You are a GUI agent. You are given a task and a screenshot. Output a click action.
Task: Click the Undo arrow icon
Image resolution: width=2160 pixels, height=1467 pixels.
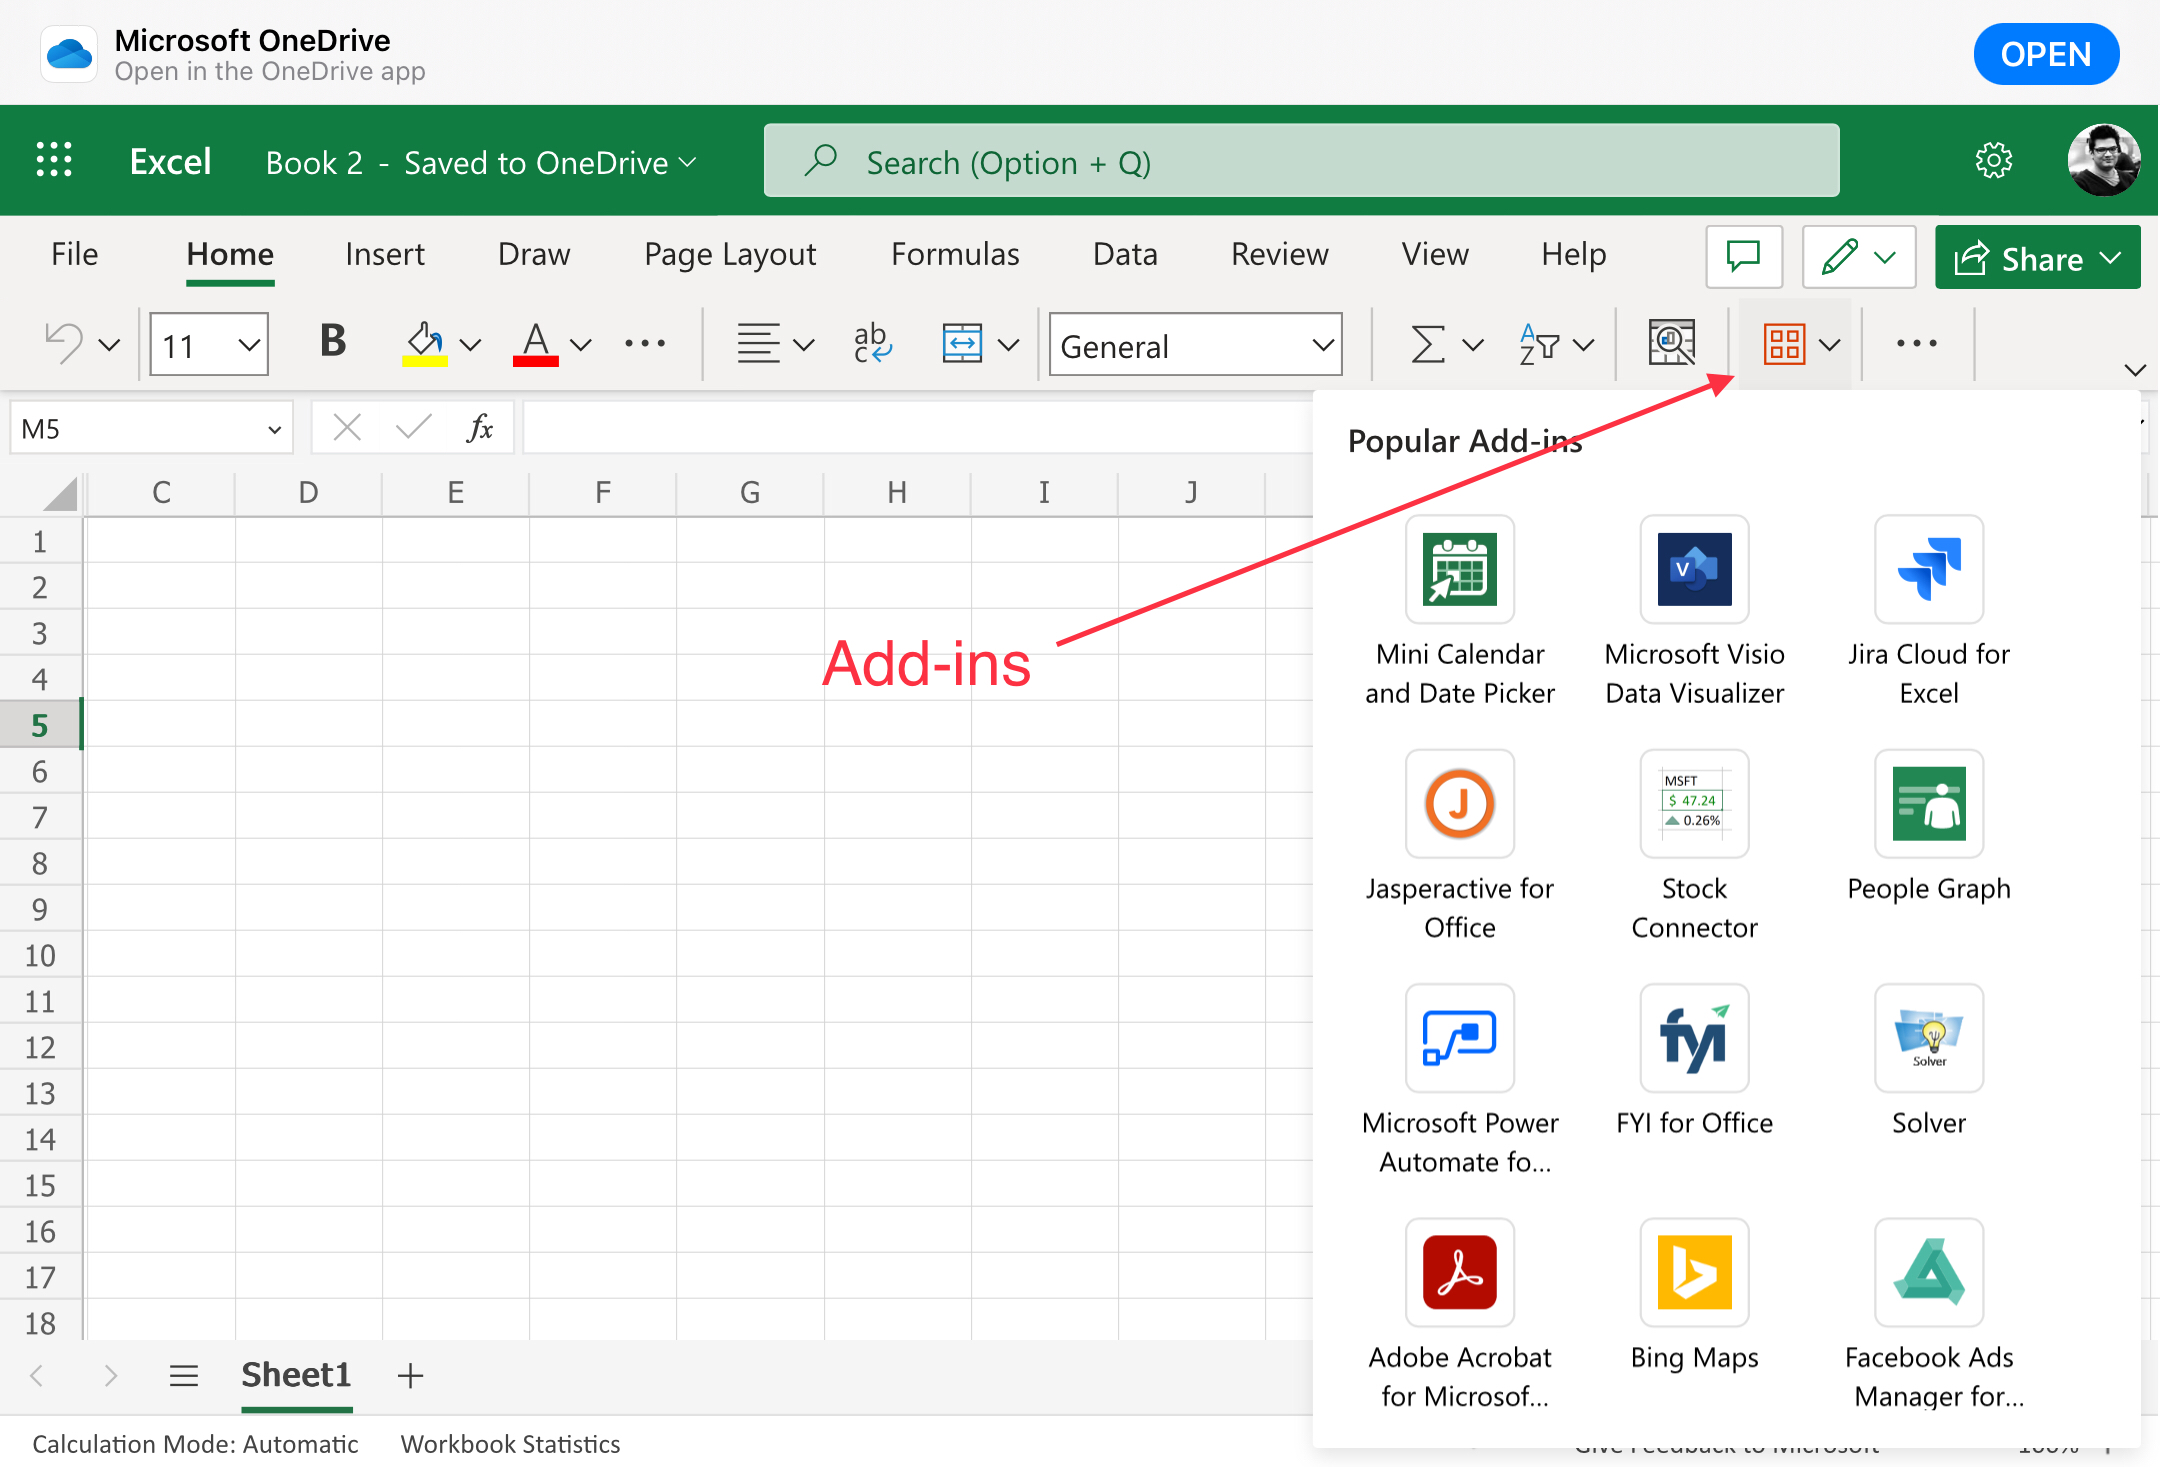click(x=64, y=344)
